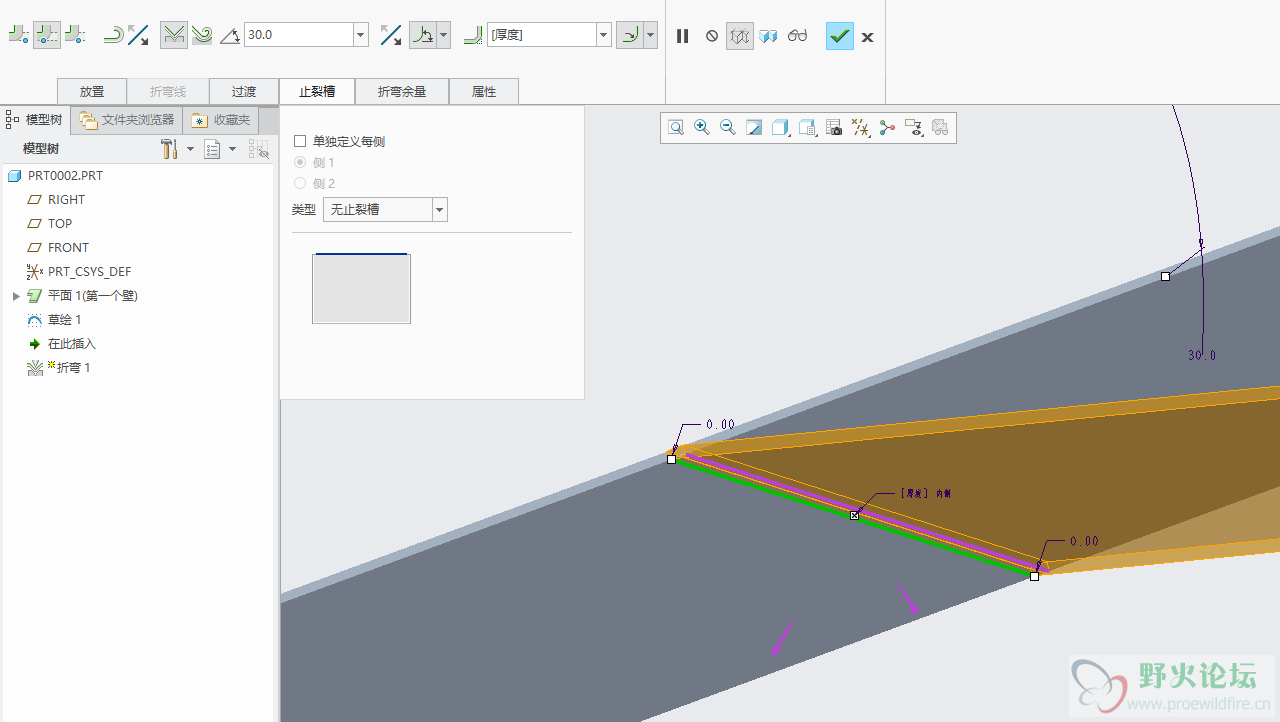Select the third bend line position icon
The width and height of the screenshot is (1280, 722).
pos(74,35)
